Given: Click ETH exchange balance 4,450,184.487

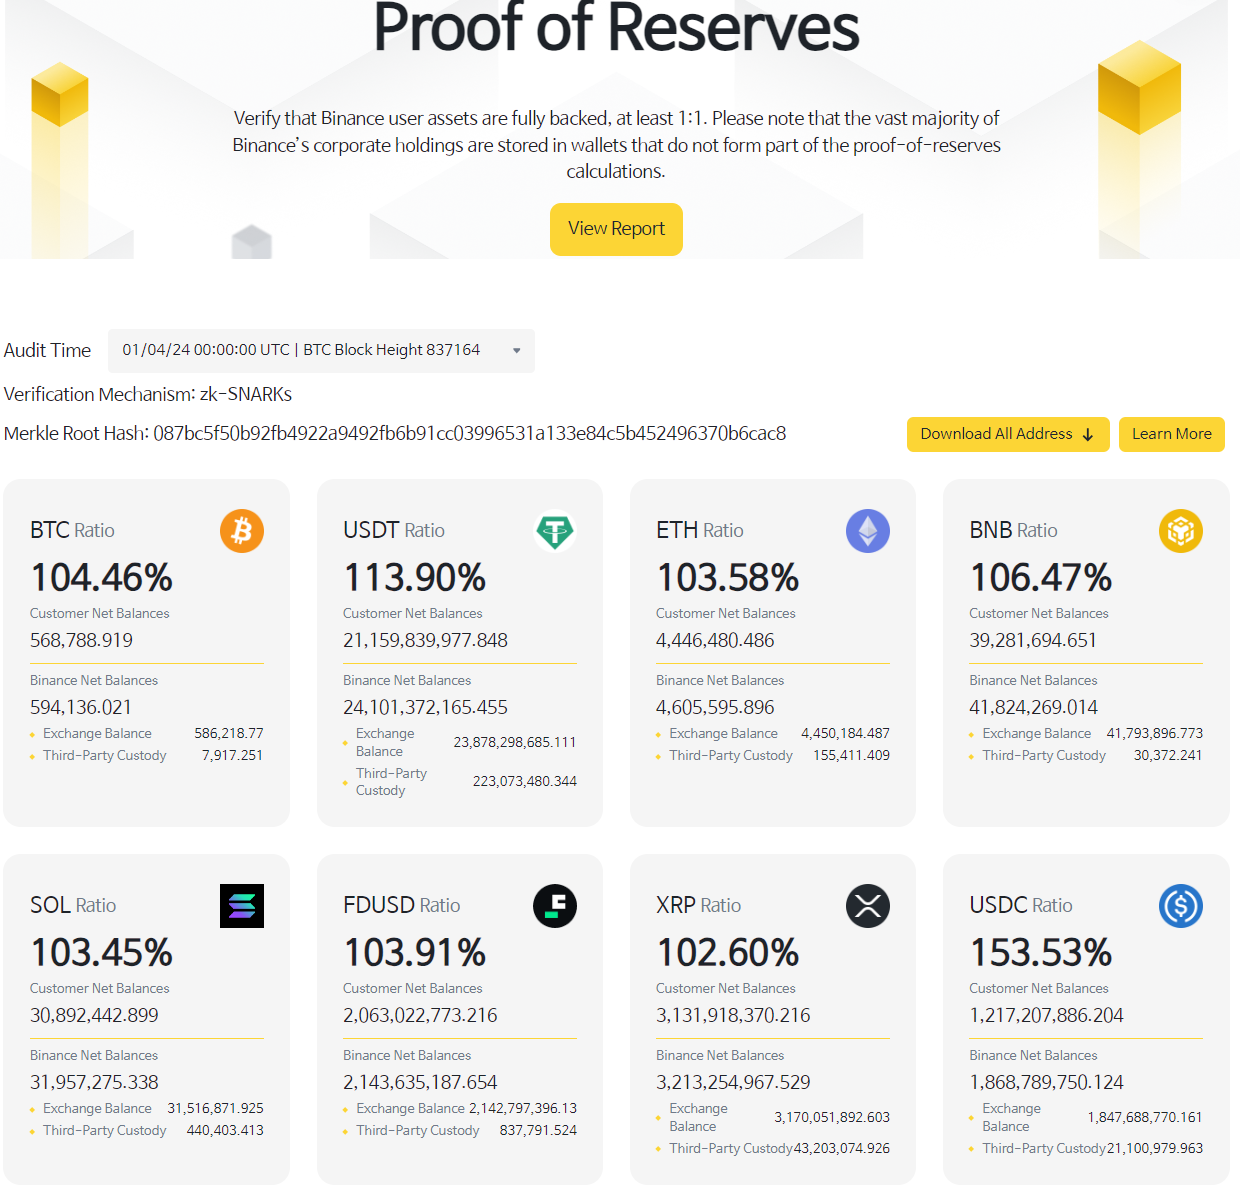Looking at the screenshot, I should click(x=845, y=733).
